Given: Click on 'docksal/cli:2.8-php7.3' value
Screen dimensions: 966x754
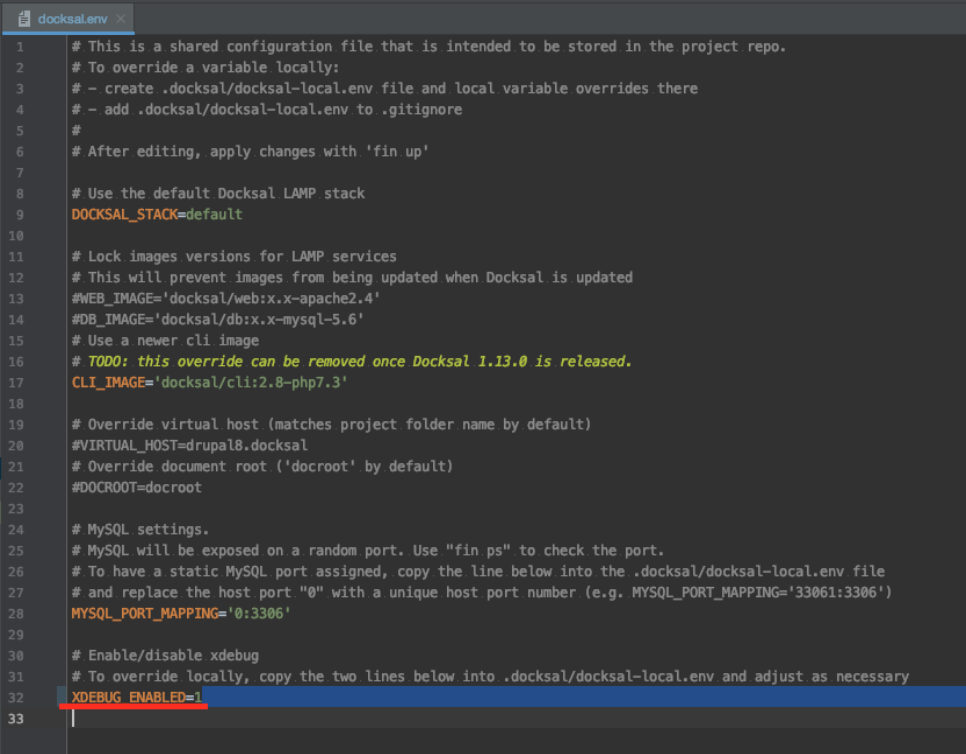Looking at the screenshot, I should point(251,383).
